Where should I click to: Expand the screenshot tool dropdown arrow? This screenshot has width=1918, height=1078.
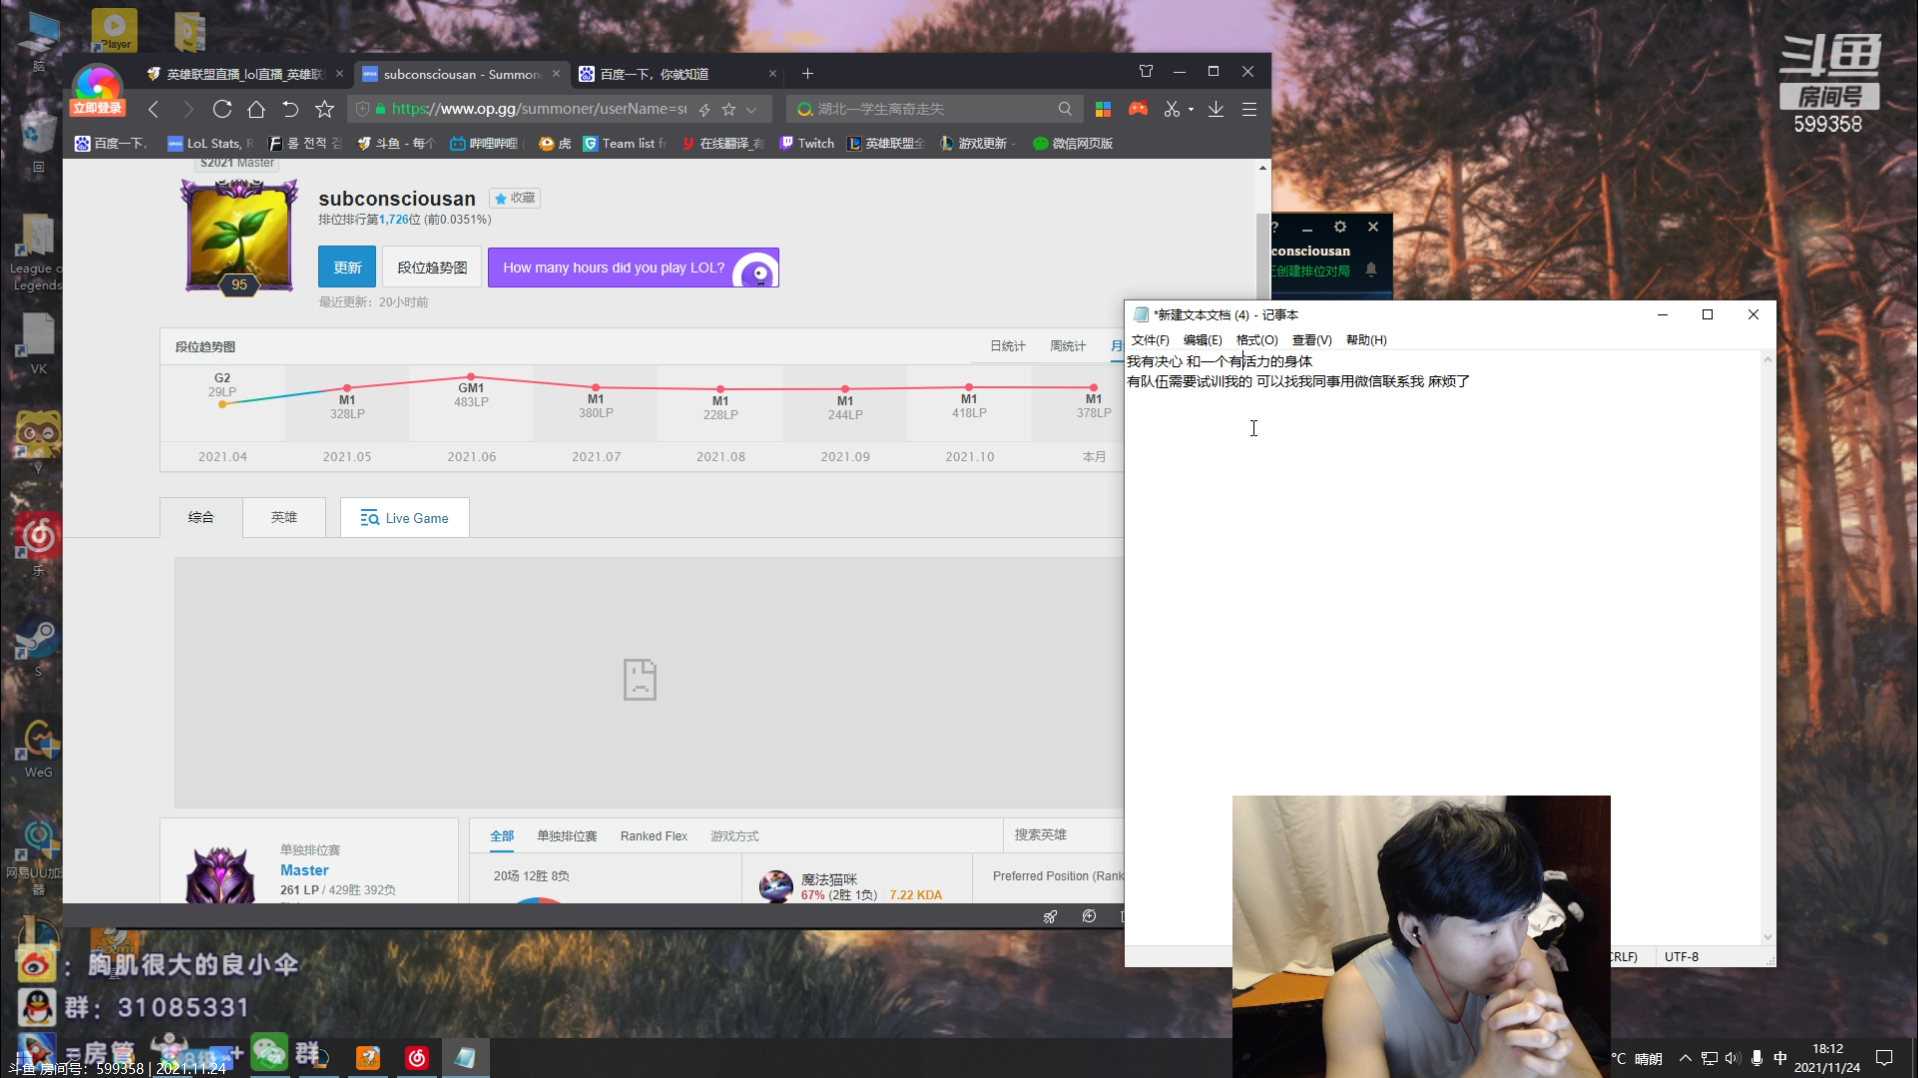click(1191, 110)
